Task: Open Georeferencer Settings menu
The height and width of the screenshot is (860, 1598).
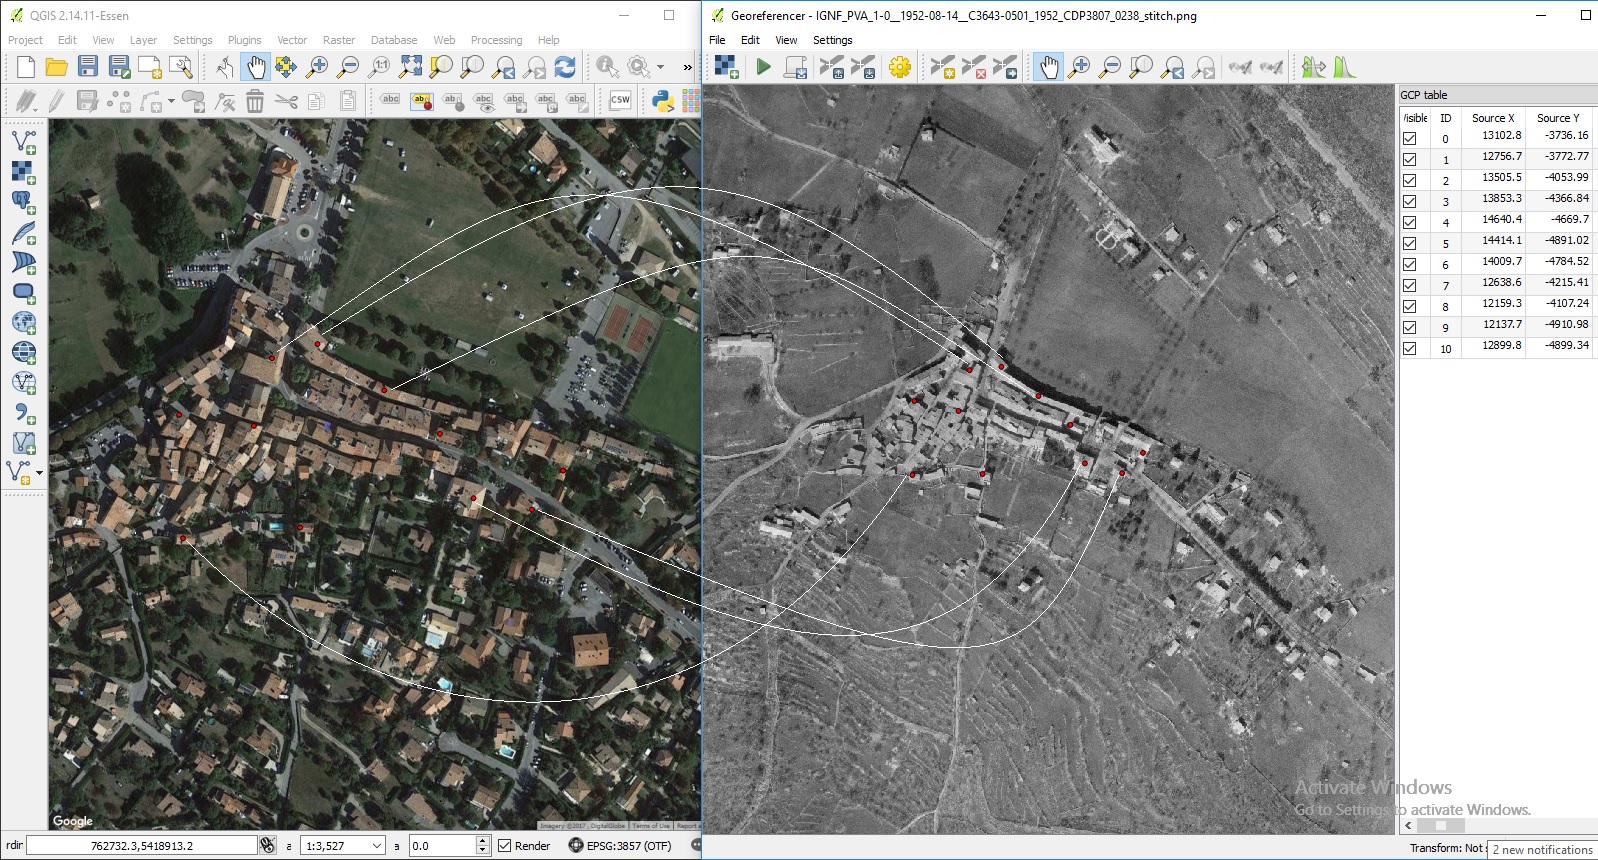Action: click(x=832, y=40)
